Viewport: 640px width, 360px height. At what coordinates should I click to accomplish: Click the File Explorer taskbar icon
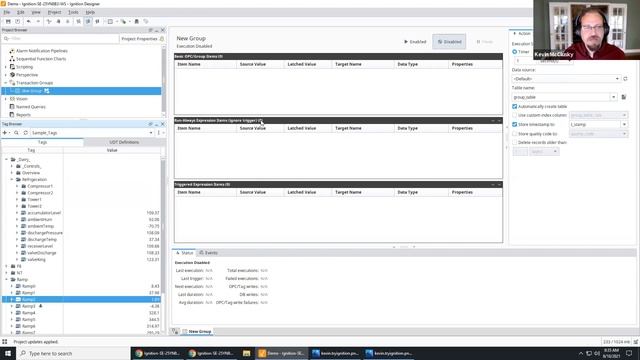tap(247, 353)
